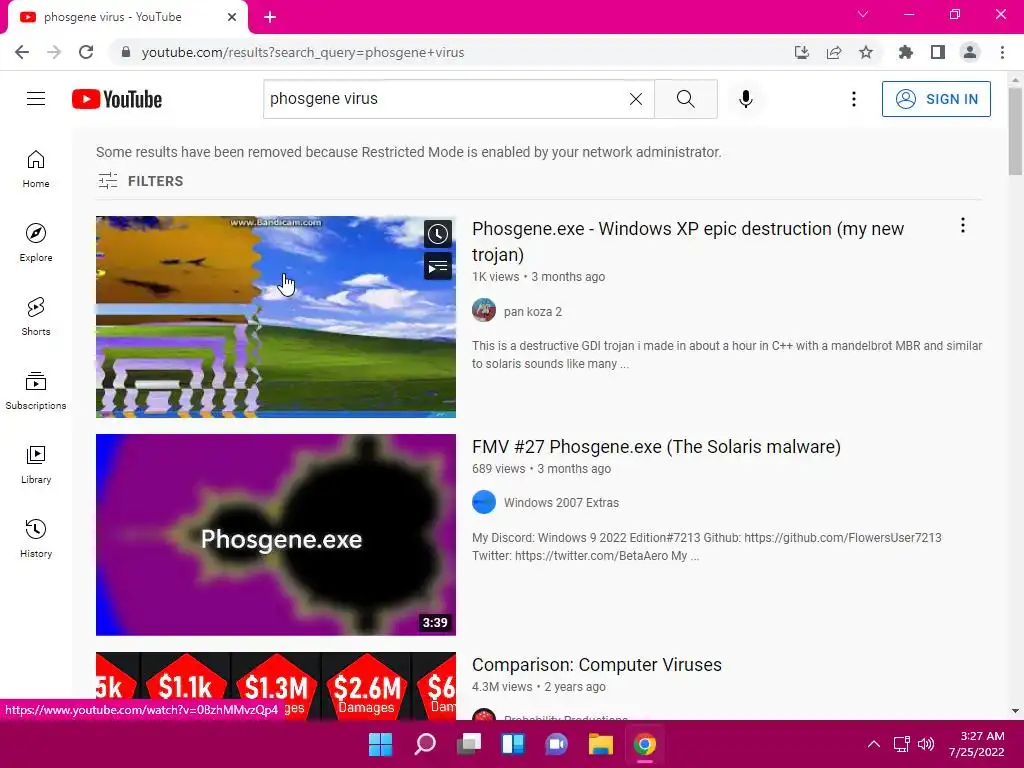1024x768 pixels.
Task: Toggle the Chrome side panel
Action: click(x=938, y=52)
